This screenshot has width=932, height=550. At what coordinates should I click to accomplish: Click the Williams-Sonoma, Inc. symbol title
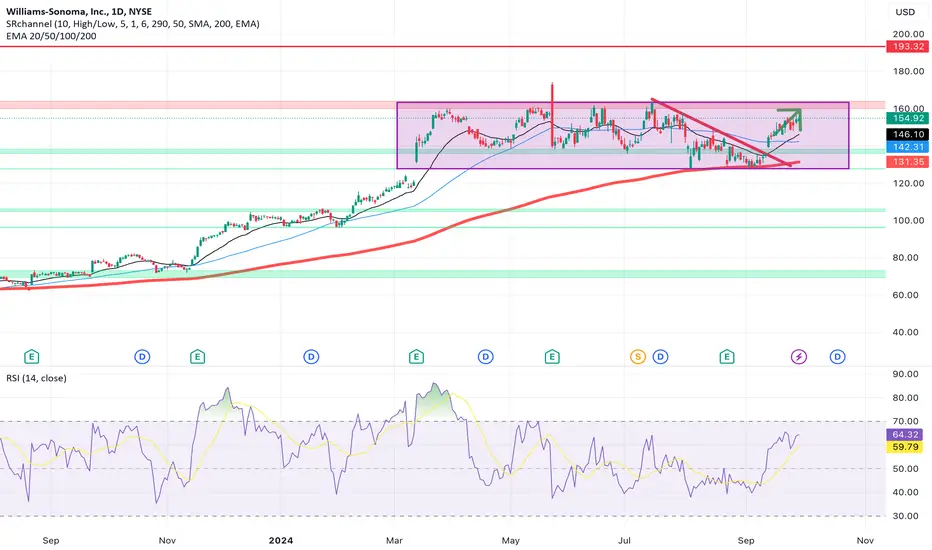point(79,11)
